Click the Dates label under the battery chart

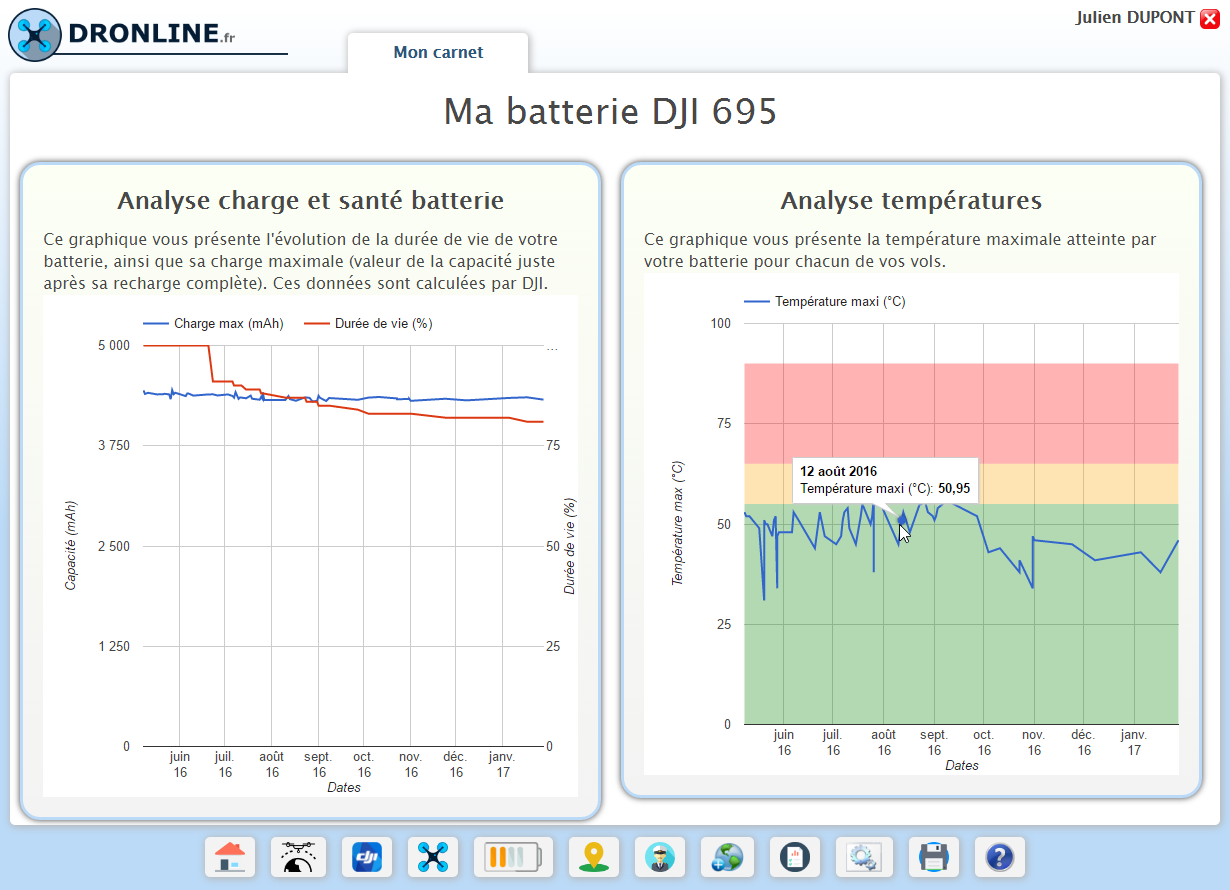click(344, 788)
